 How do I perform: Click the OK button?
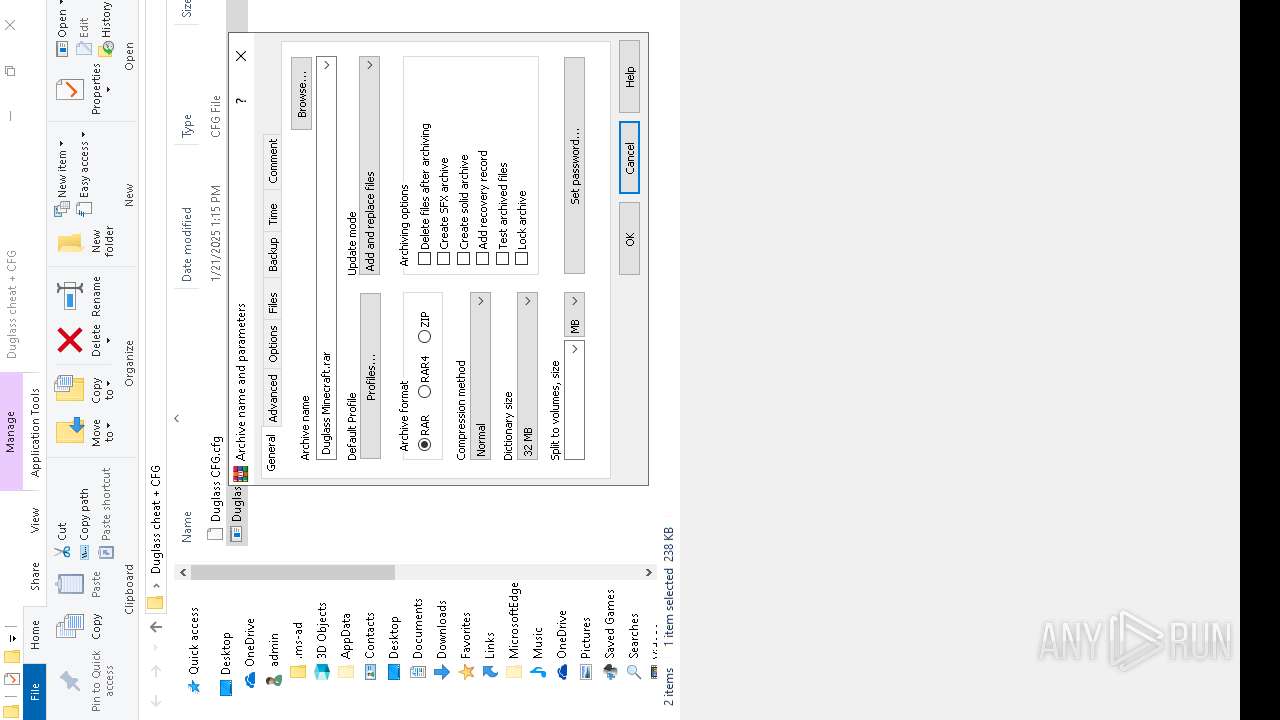[629, 238]
